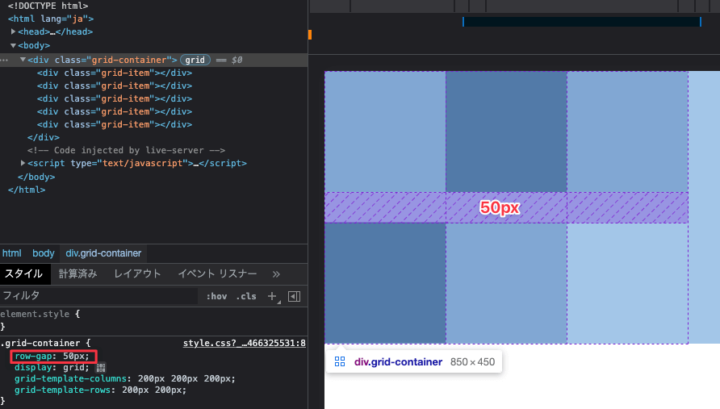Click the display: grid value
The image size is (720, 409).
[76, 368]
